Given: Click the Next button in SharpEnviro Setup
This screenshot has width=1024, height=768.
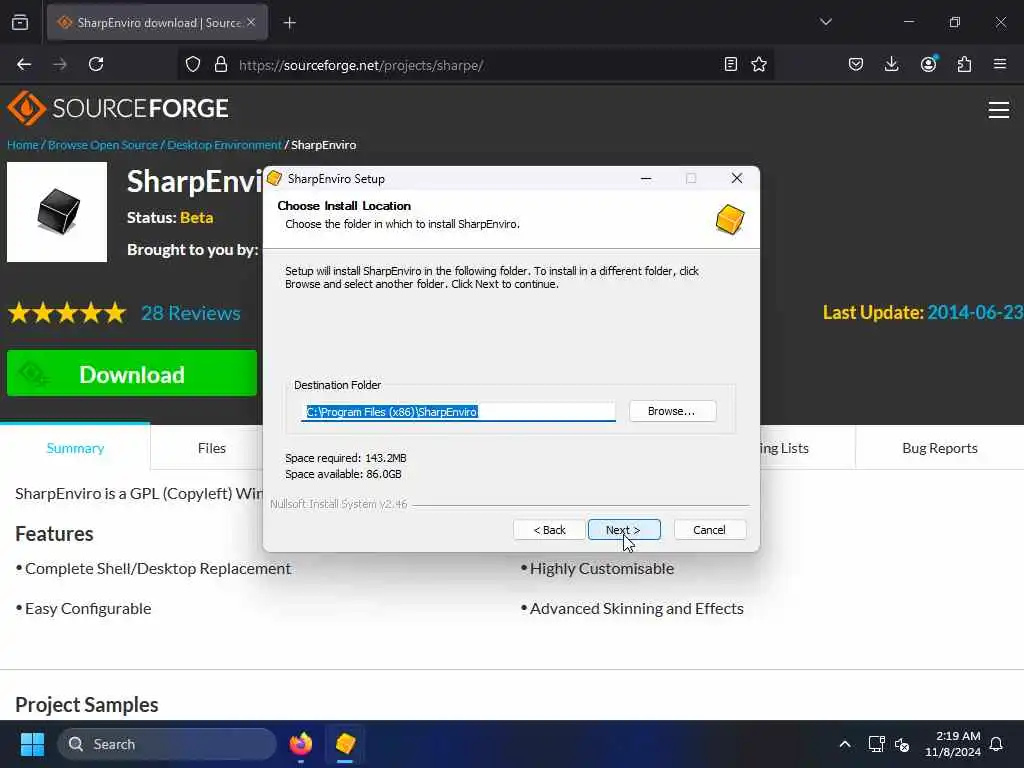Looking at the screenshot, I should [x=624, y=530].
